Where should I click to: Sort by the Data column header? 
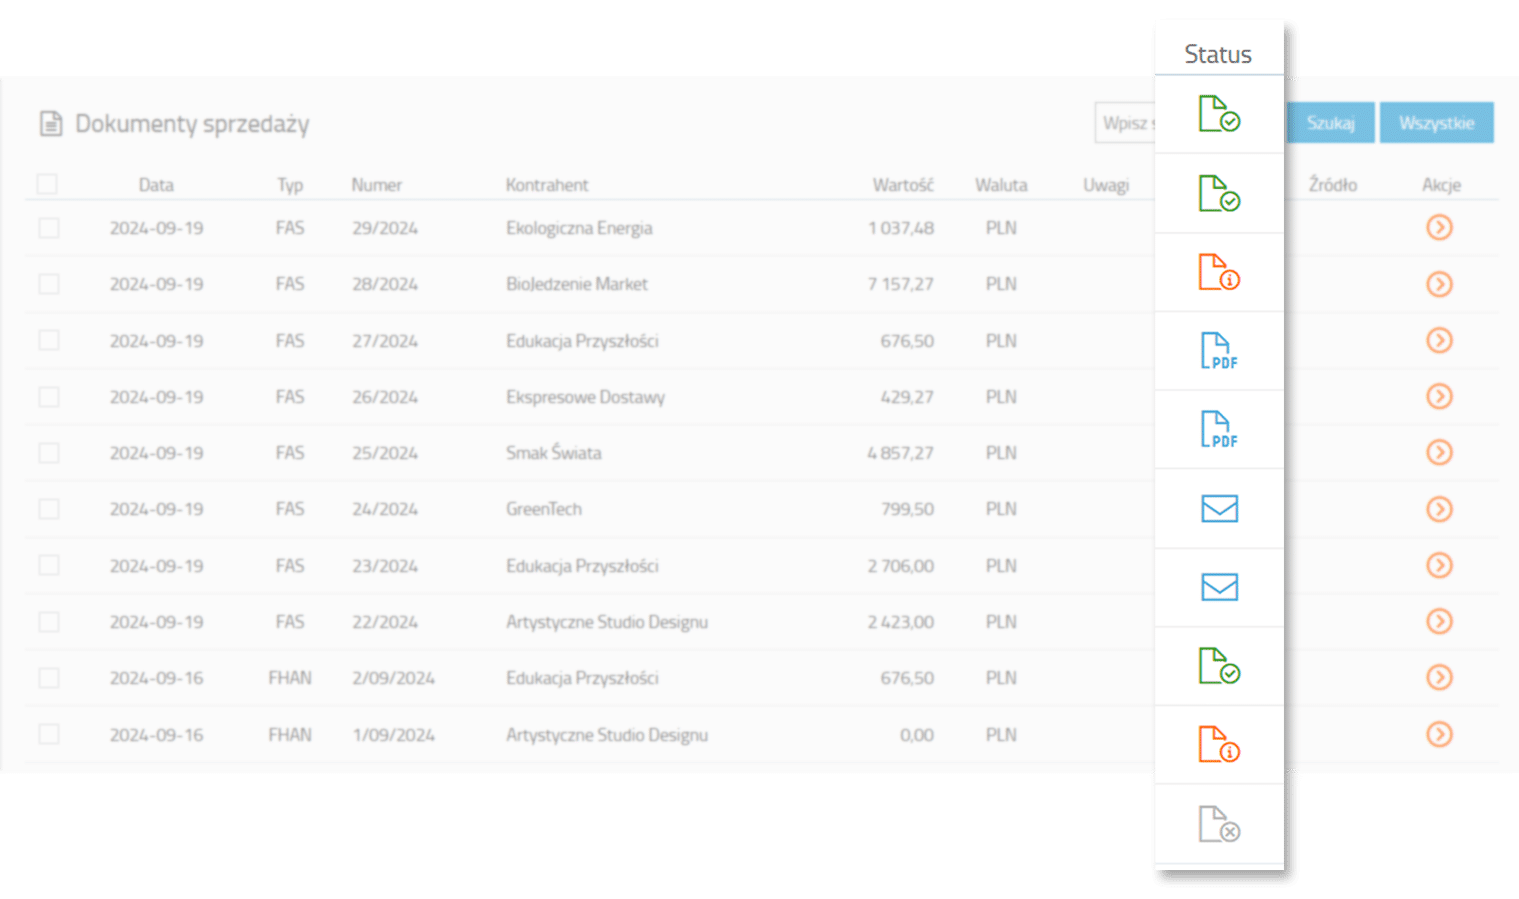pos(156,185)
